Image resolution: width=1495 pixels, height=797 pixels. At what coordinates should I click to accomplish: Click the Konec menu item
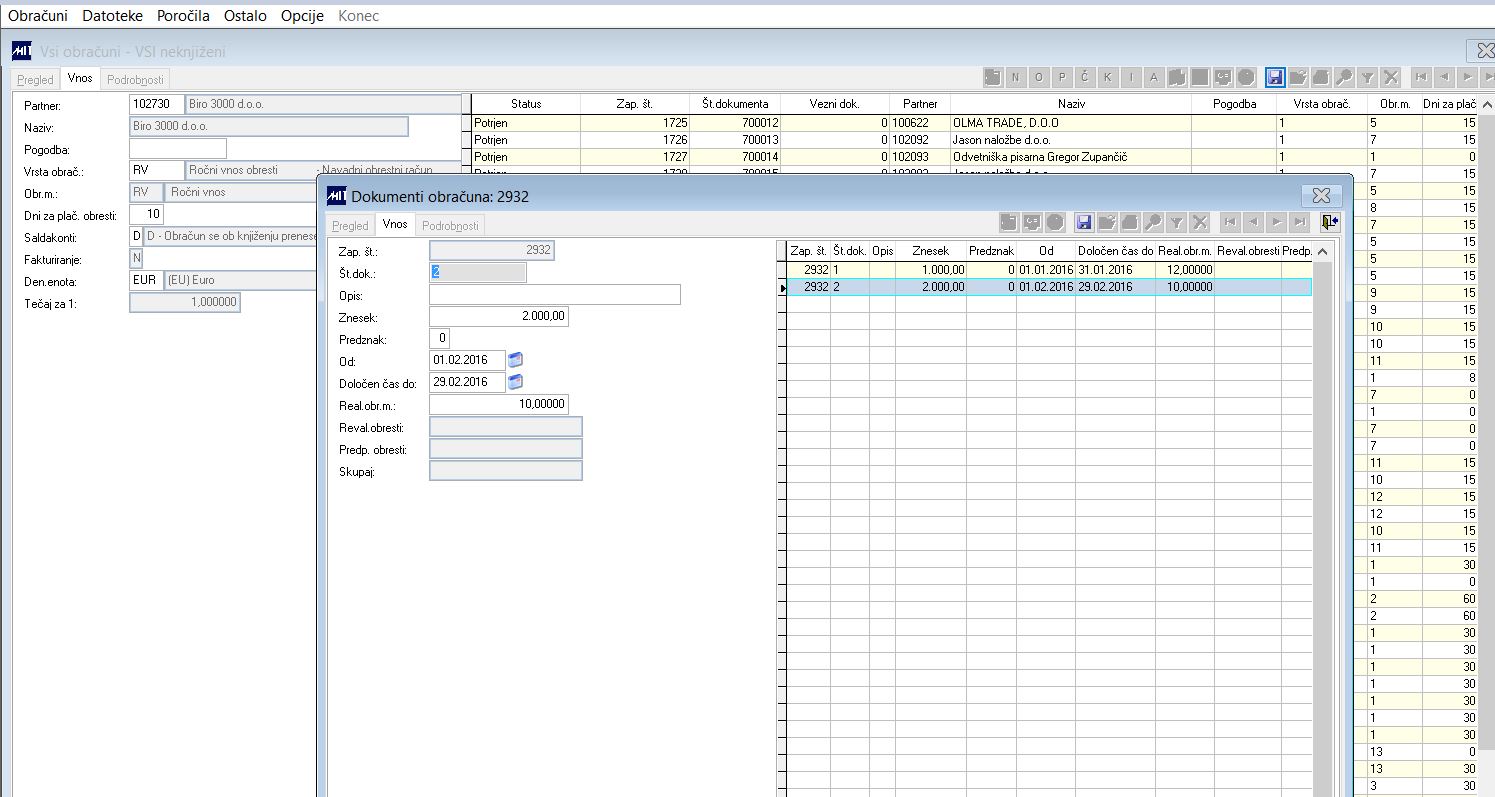pos(359,16)
